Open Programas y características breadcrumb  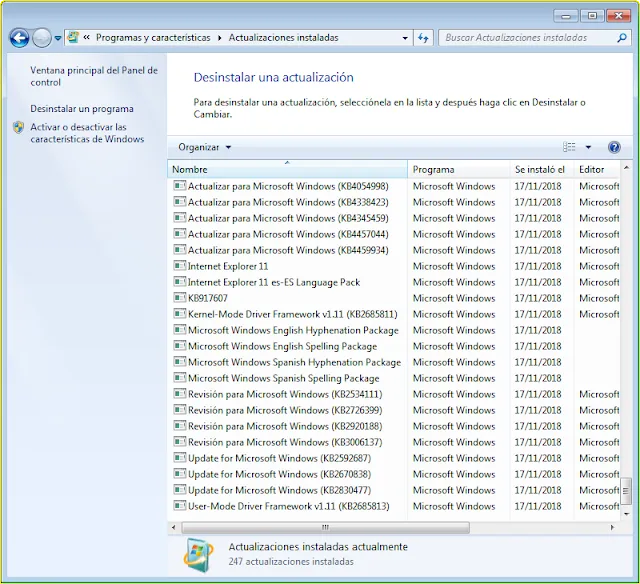coord(153,38)
